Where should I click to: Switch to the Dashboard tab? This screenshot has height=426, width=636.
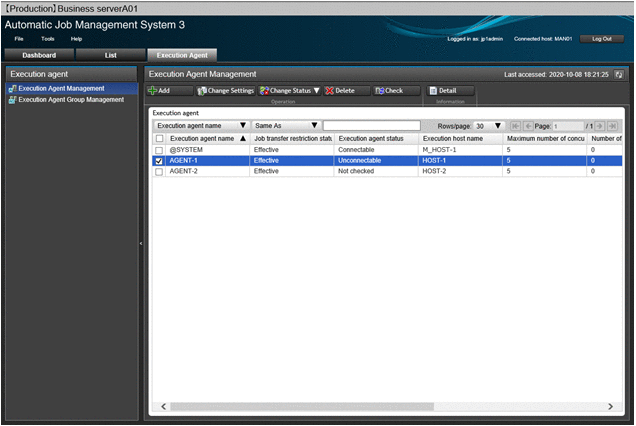pos(39,55)
